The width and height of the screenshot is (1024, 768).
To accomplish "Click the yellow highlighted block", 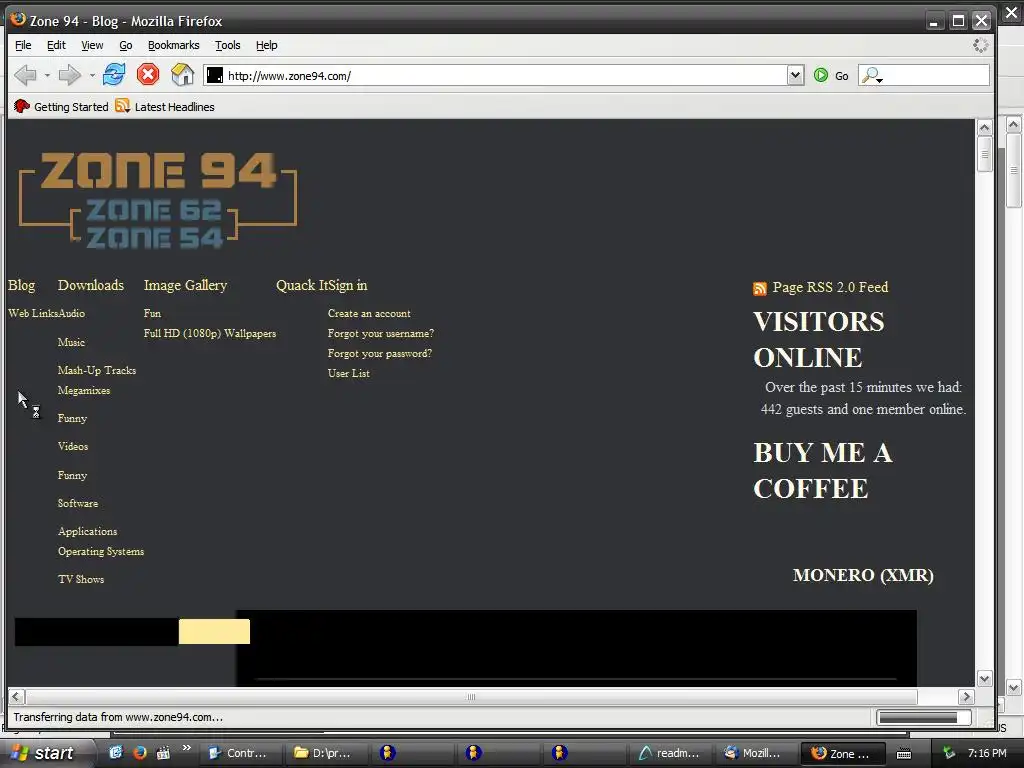I will pyautogui.click(x=214, y=632).
